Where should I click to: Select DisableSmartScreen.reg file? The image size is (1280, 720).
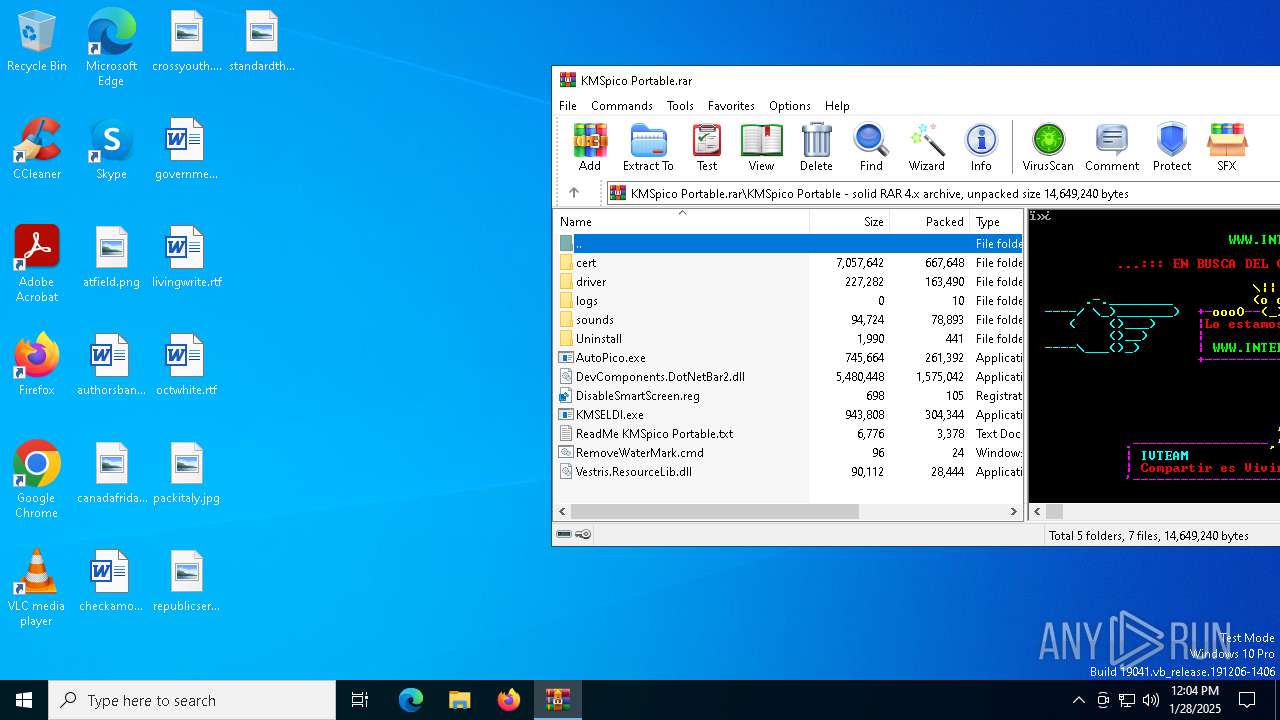coord(789,395)
